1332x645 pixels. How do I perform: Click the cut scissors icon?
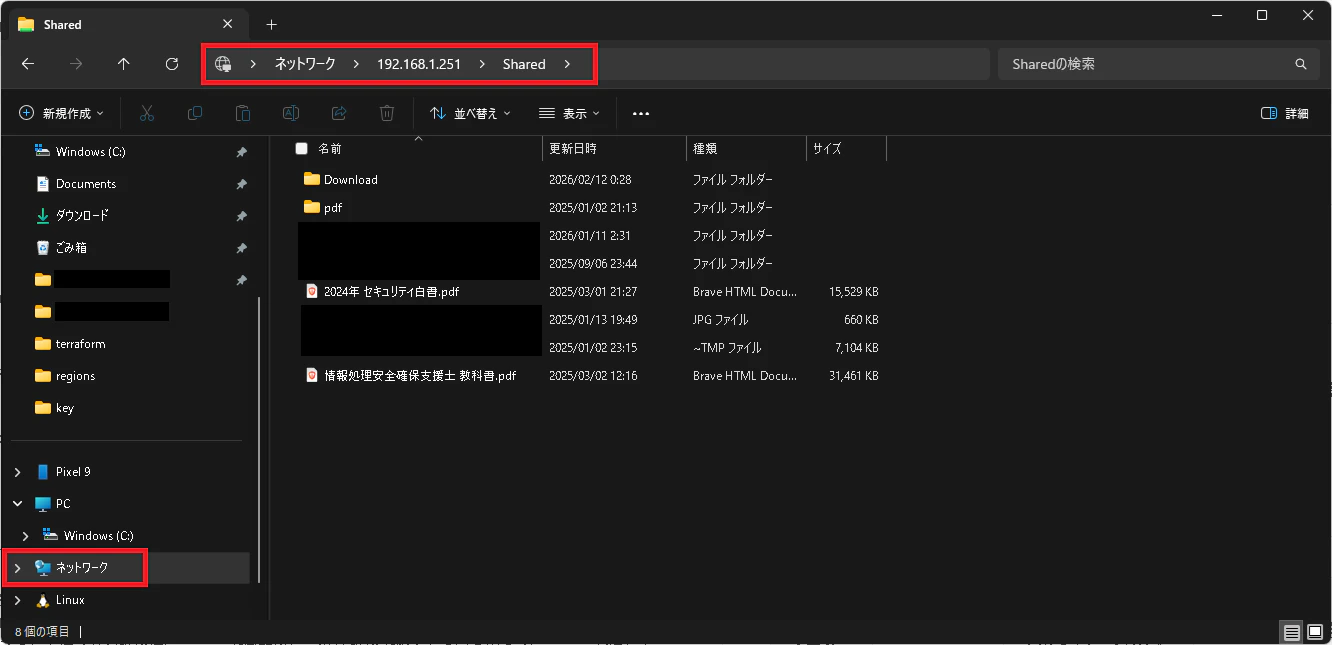[x=147, y=113]
